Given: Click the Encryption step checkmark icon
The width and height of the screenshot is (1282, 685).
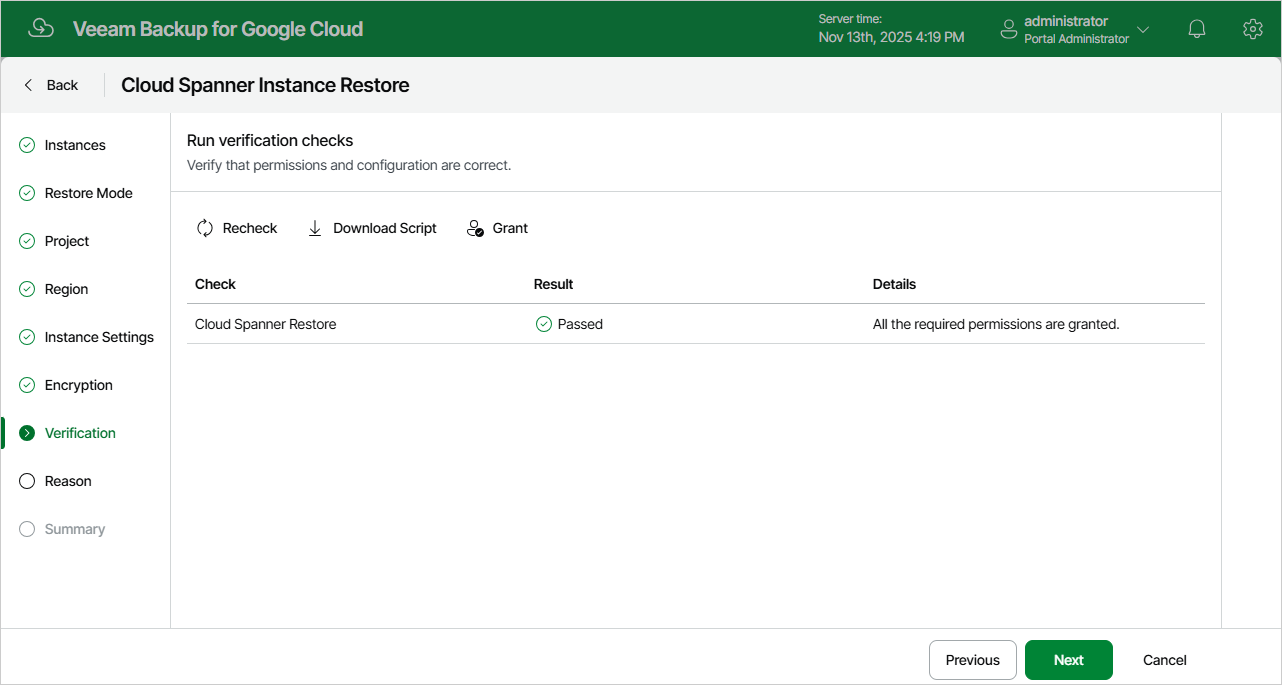Looking at the screenshot, I should click(27, 385).
